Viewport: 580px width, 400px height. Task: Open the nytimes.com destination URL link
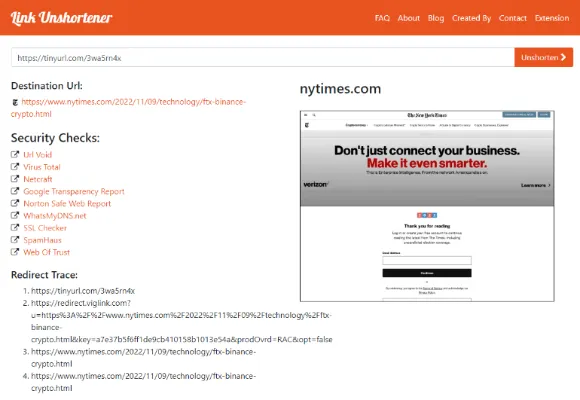(128, 108)
